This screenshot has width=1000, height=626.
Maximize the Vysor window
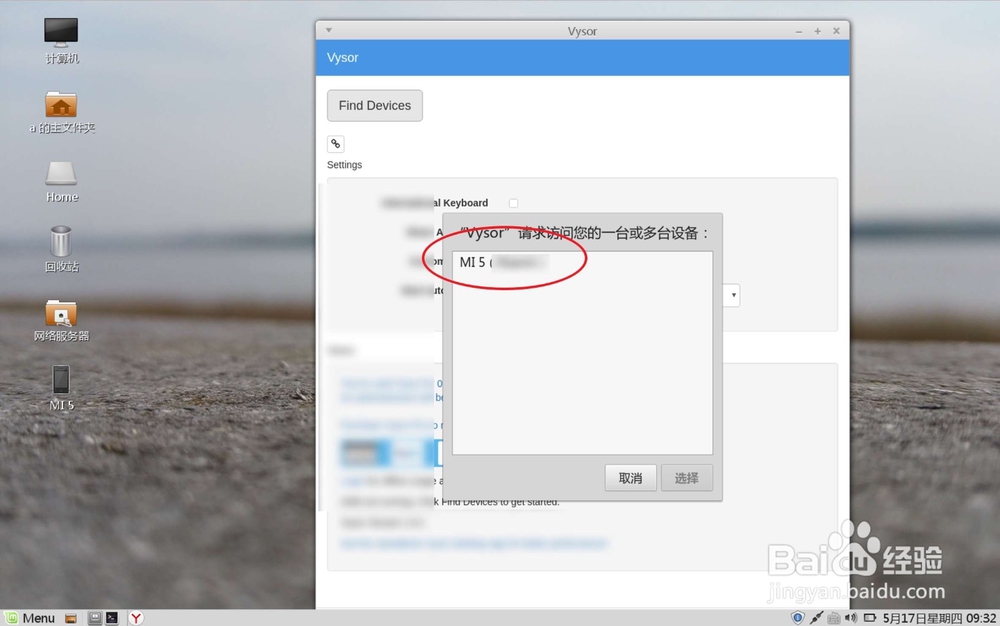pos(817,31)
